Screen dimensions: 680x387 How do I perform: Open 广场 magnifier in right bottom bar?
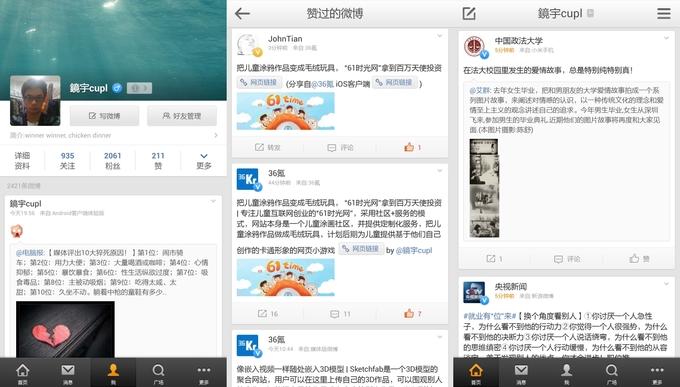611,373
